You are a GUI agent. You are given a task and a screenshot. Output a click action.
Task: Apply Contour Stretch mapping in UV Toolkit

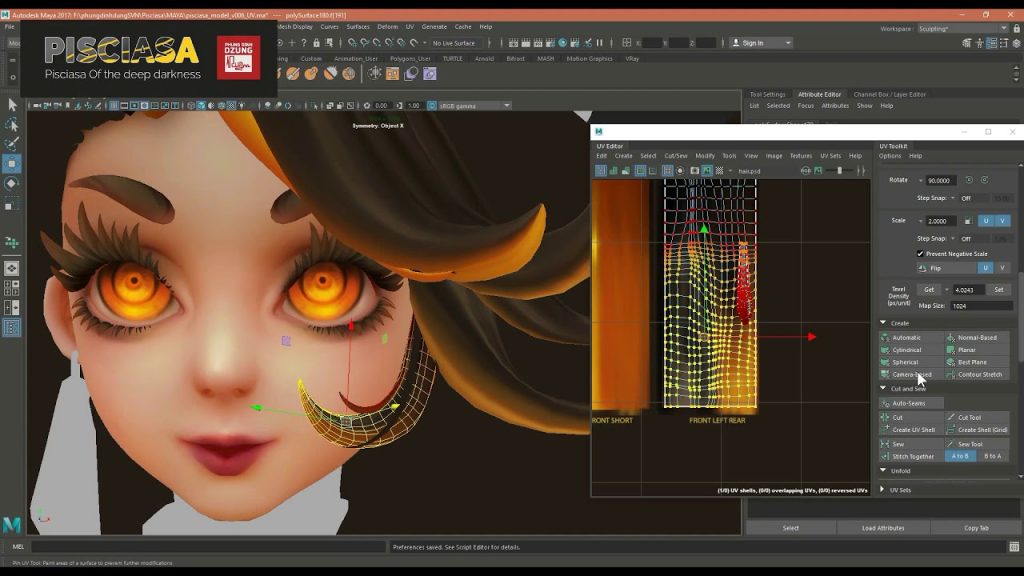pos(977,375)
